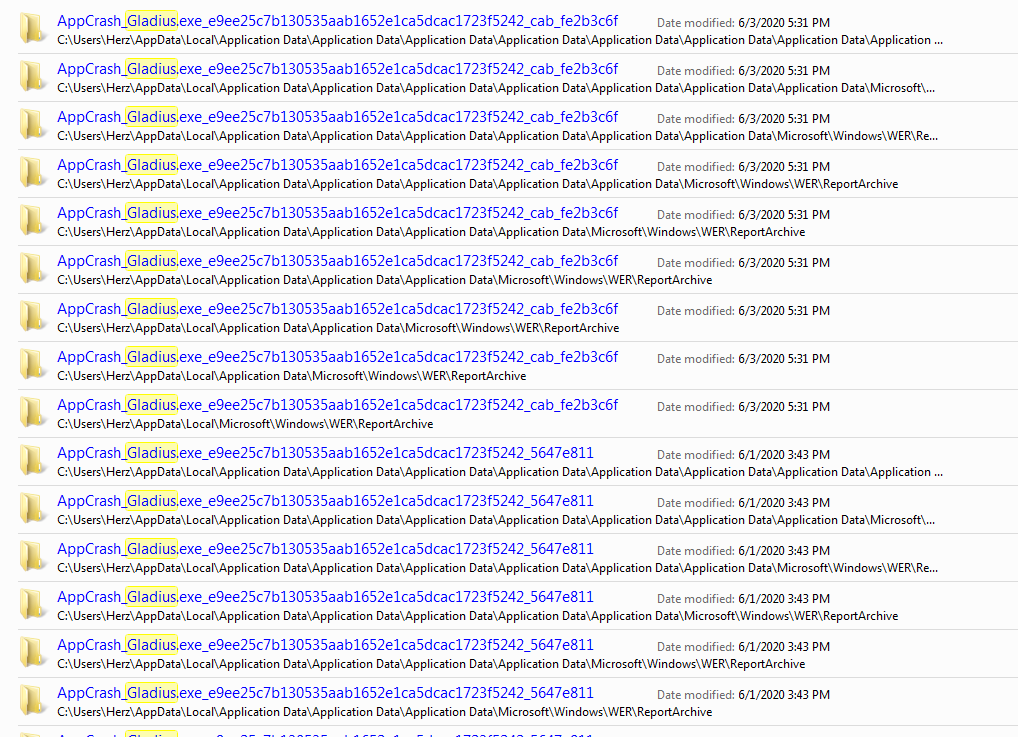Click folder icon of 5647e811 result ending 'Application ...'

click(x=32, y=461)
